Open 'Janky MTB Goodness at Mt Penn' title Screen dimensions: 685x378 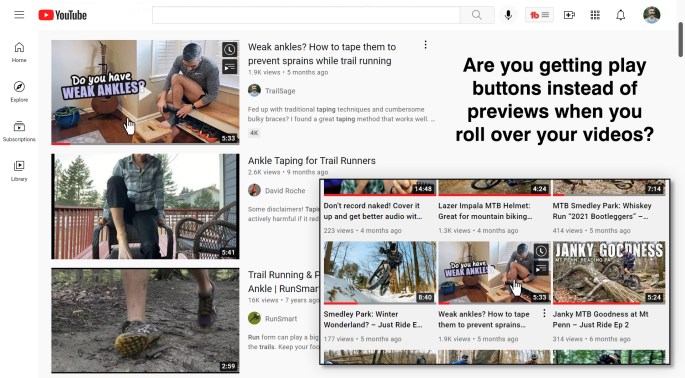click(600, 319)
